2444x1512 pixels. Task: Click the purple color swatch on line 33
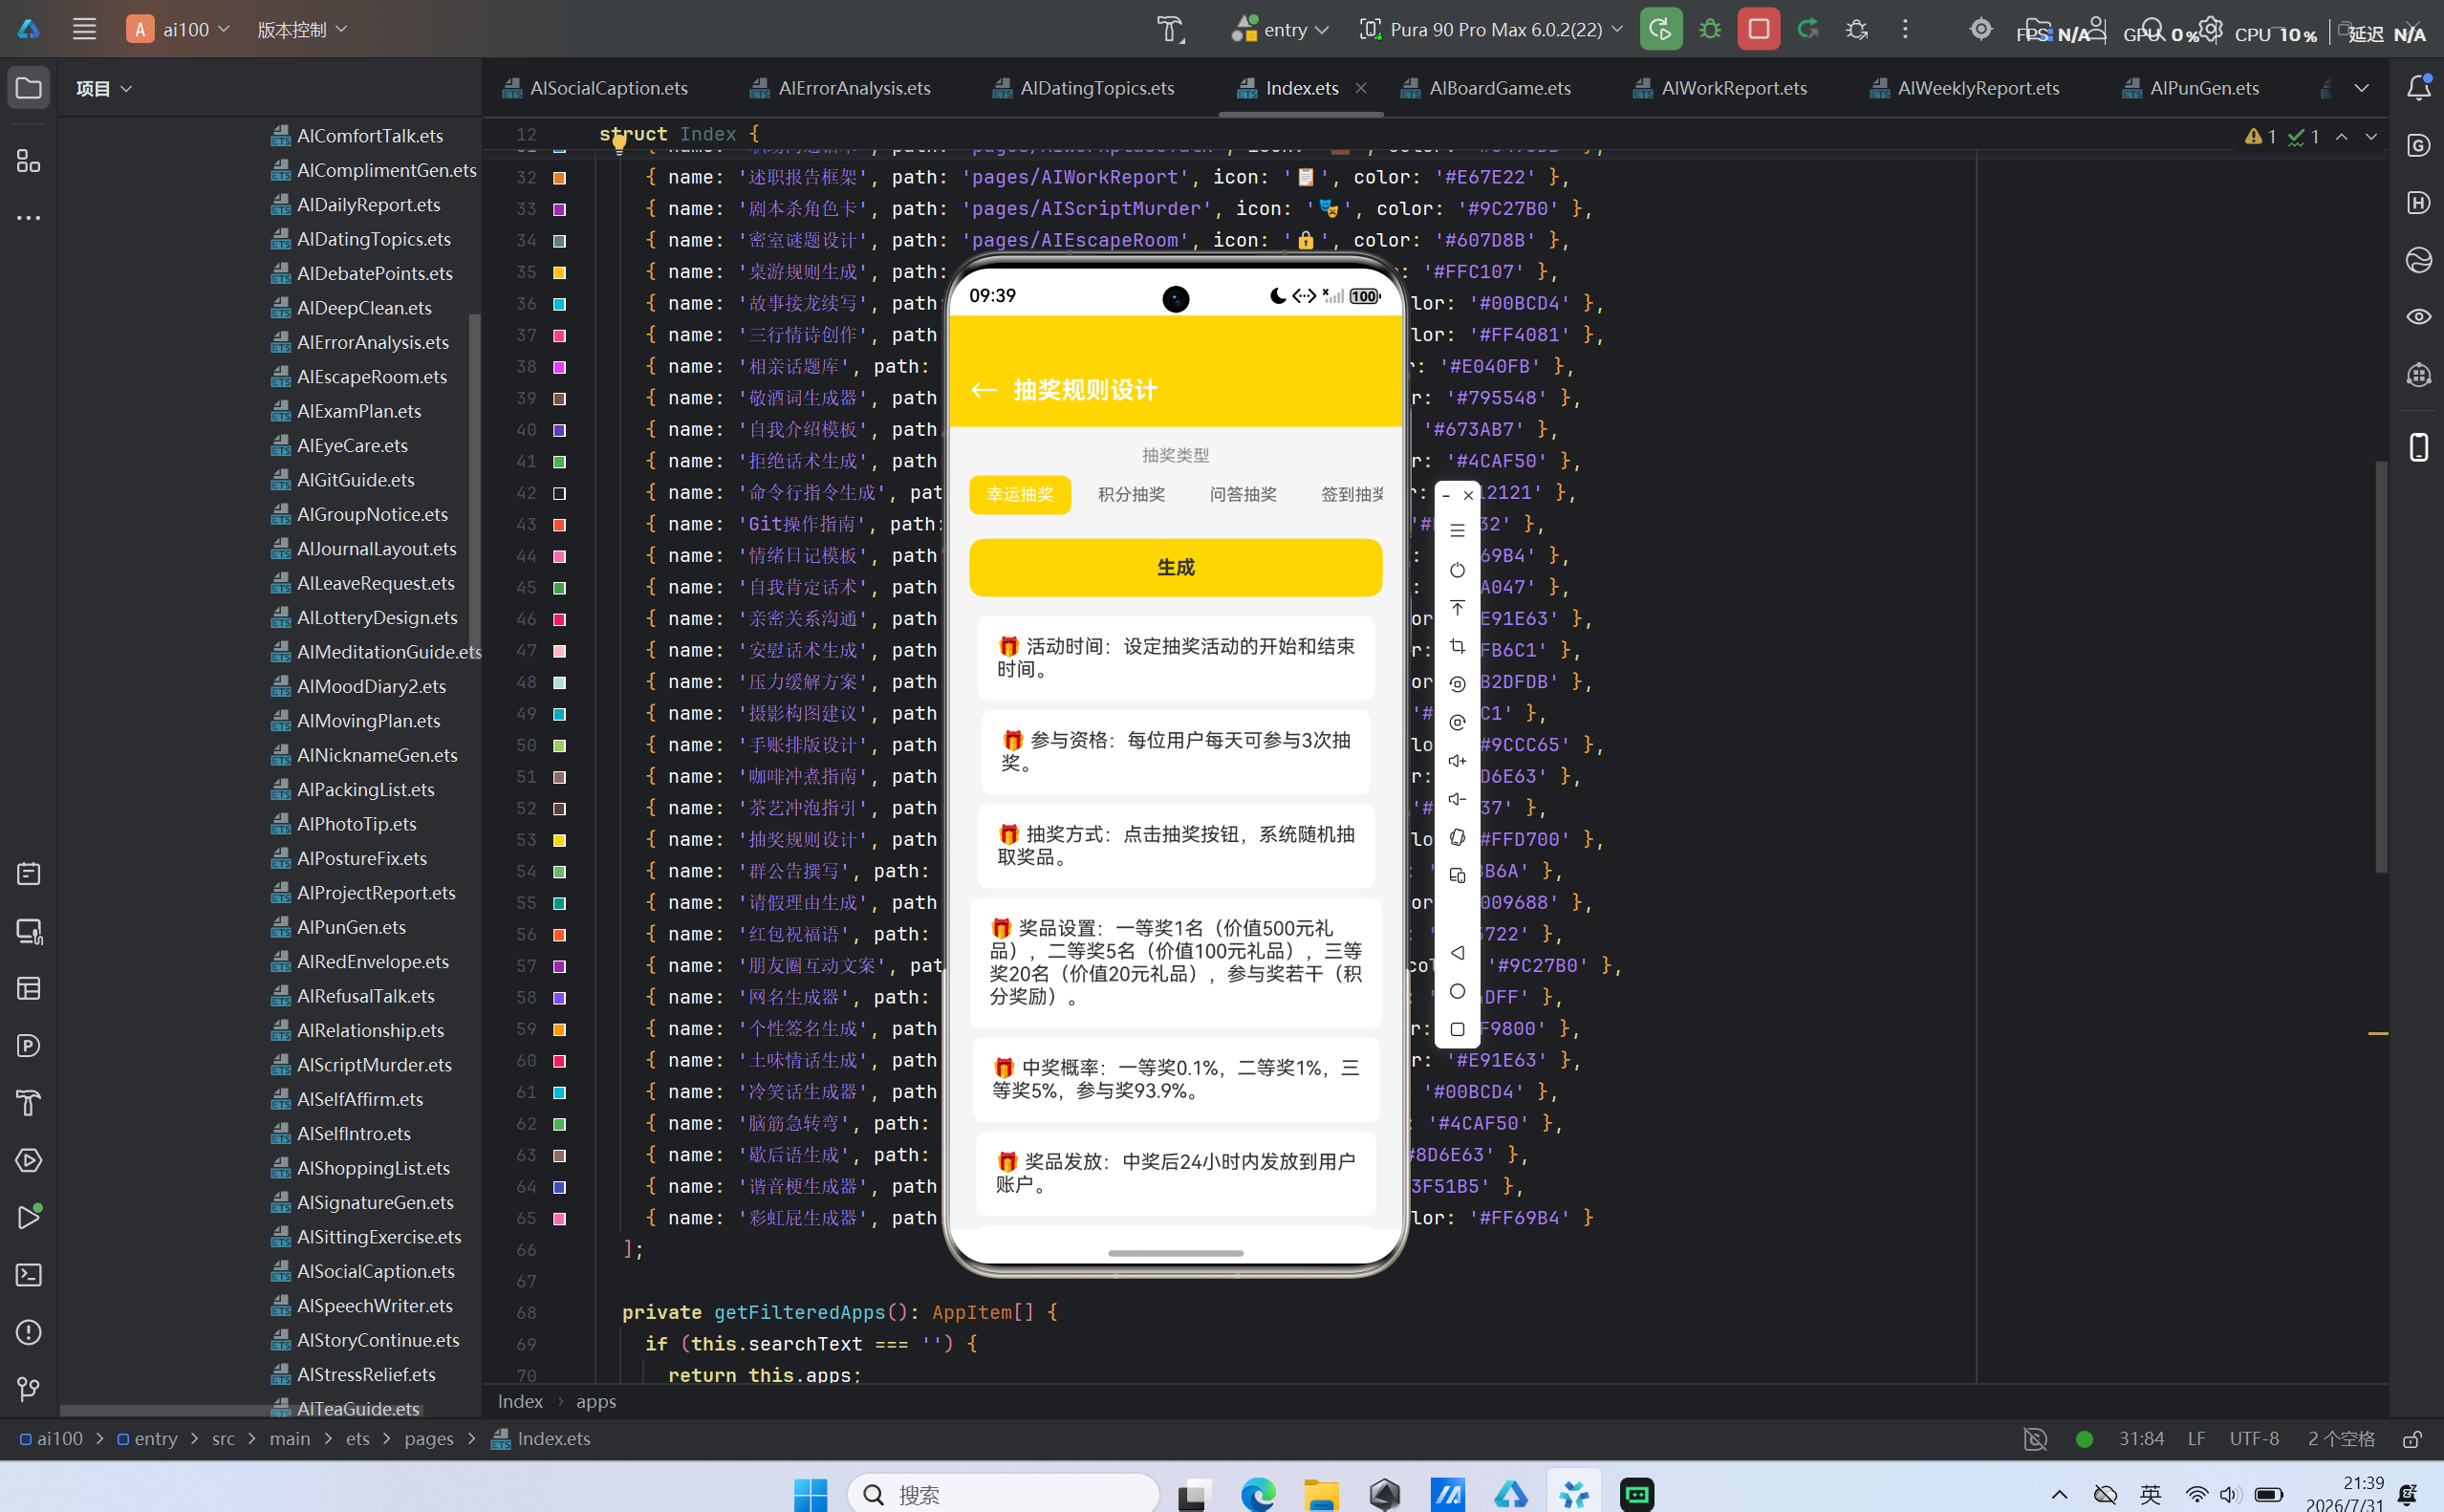560,209
